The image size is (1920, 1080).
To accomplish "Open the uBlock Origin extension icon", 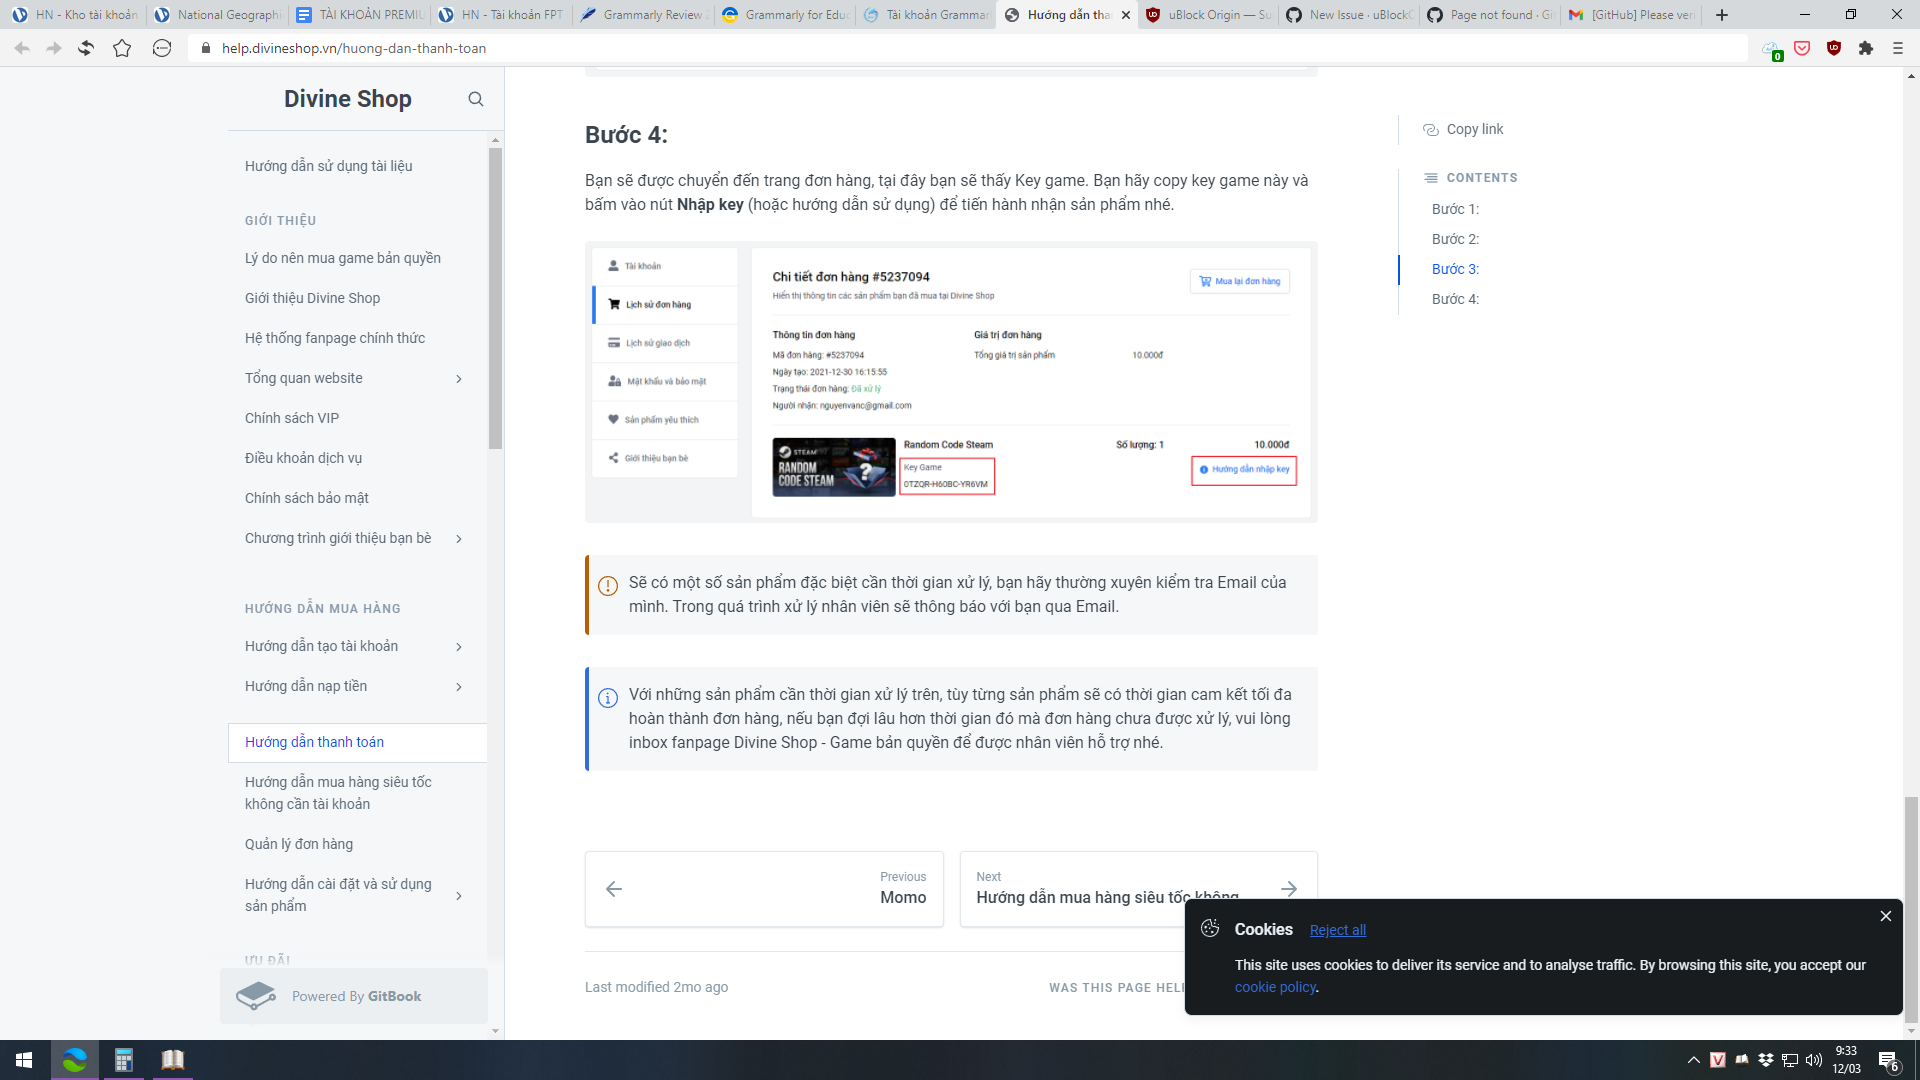I will click(x=1834, y=47).
